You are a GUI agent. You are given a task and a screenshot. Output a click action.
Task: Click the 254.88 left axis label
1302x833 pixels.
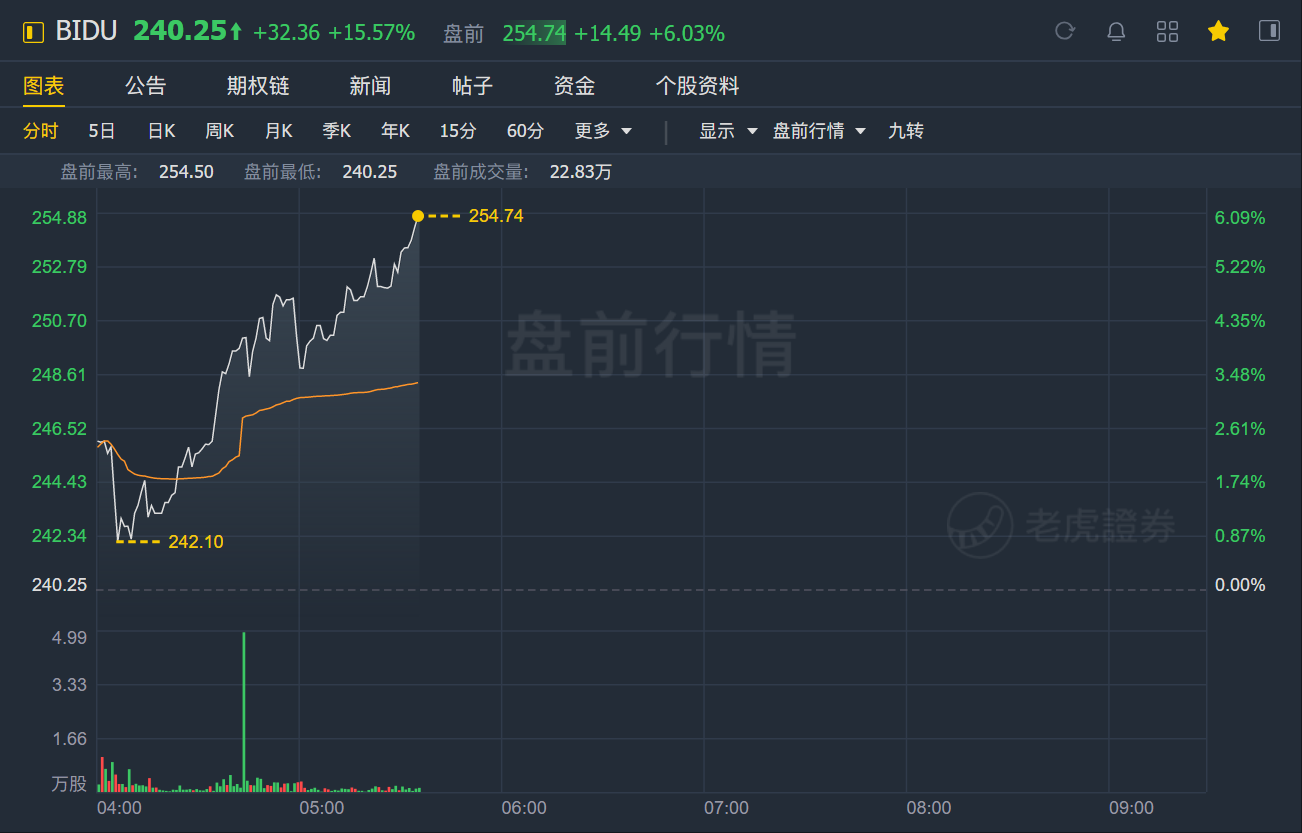coord(59,218)
